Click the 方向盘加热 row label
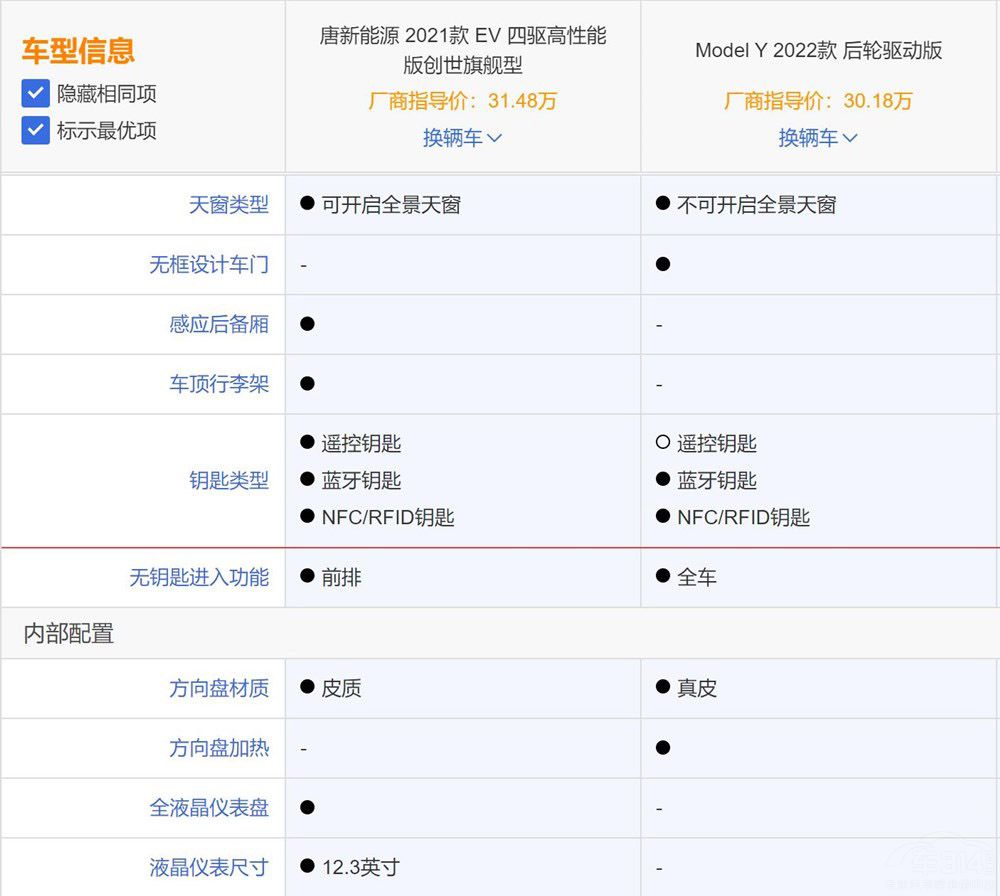Image resolution: width=1000 pixels, height=896 pixels. [x=219, y=748]
